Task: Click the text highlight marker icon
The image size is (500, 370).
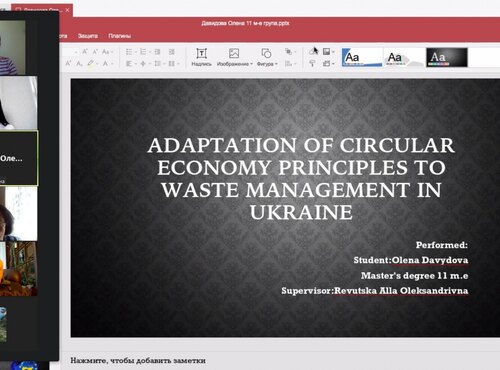Action: pos(90,63)
